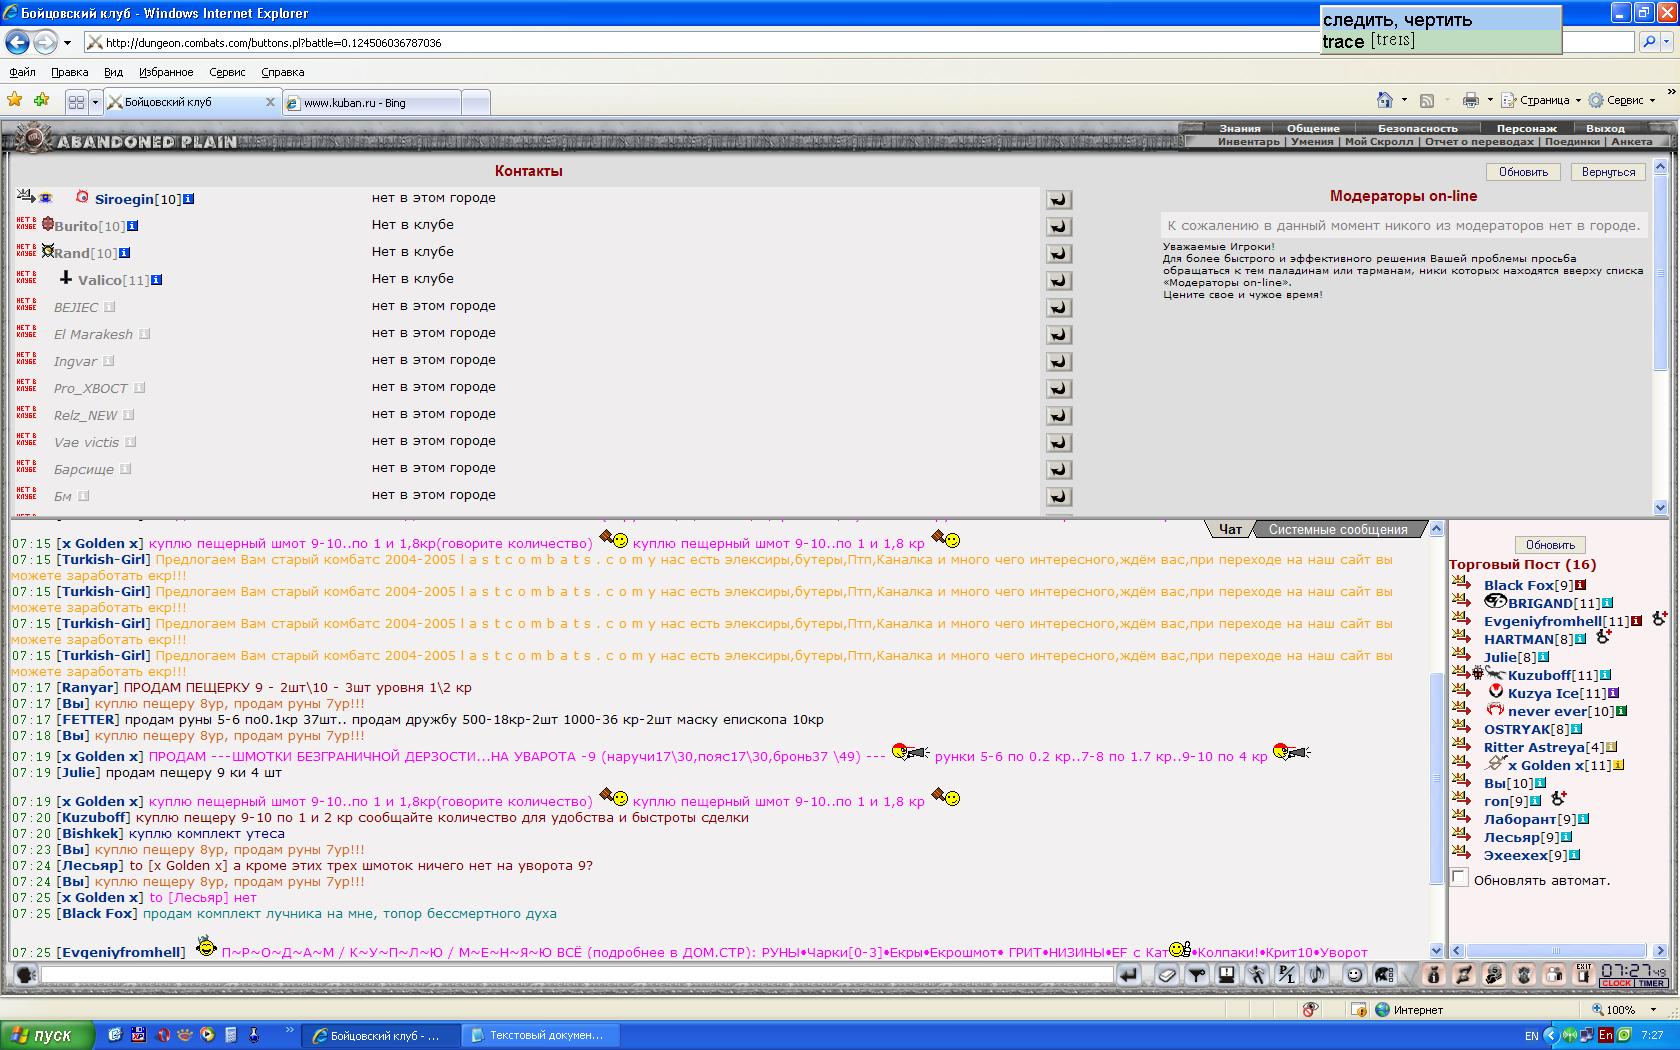The image size is (1680, 1050).
Task: Open the back-history dropdown arrow
Action: pos(67,42)
